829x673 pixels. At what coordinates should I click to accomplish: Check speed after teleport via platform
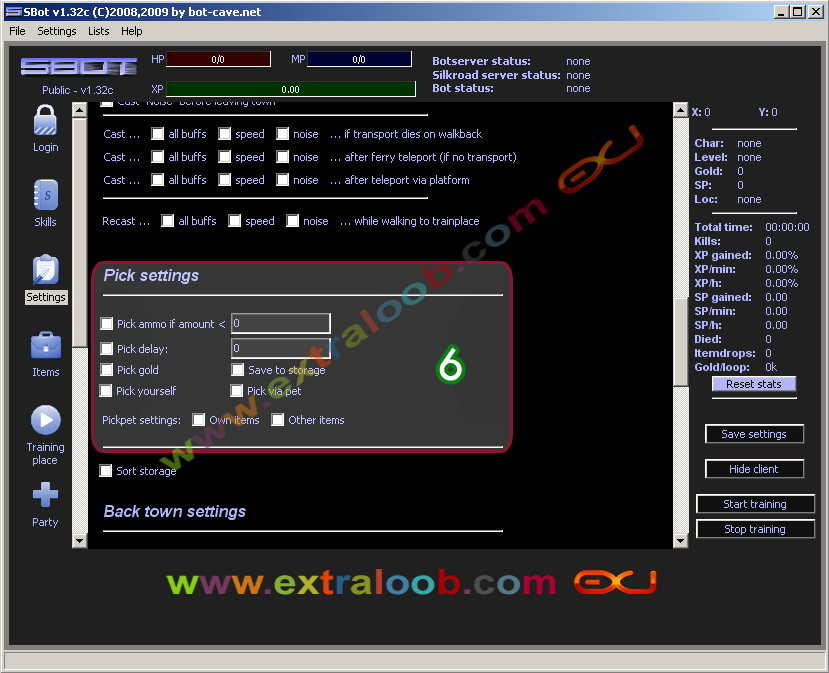225,180
